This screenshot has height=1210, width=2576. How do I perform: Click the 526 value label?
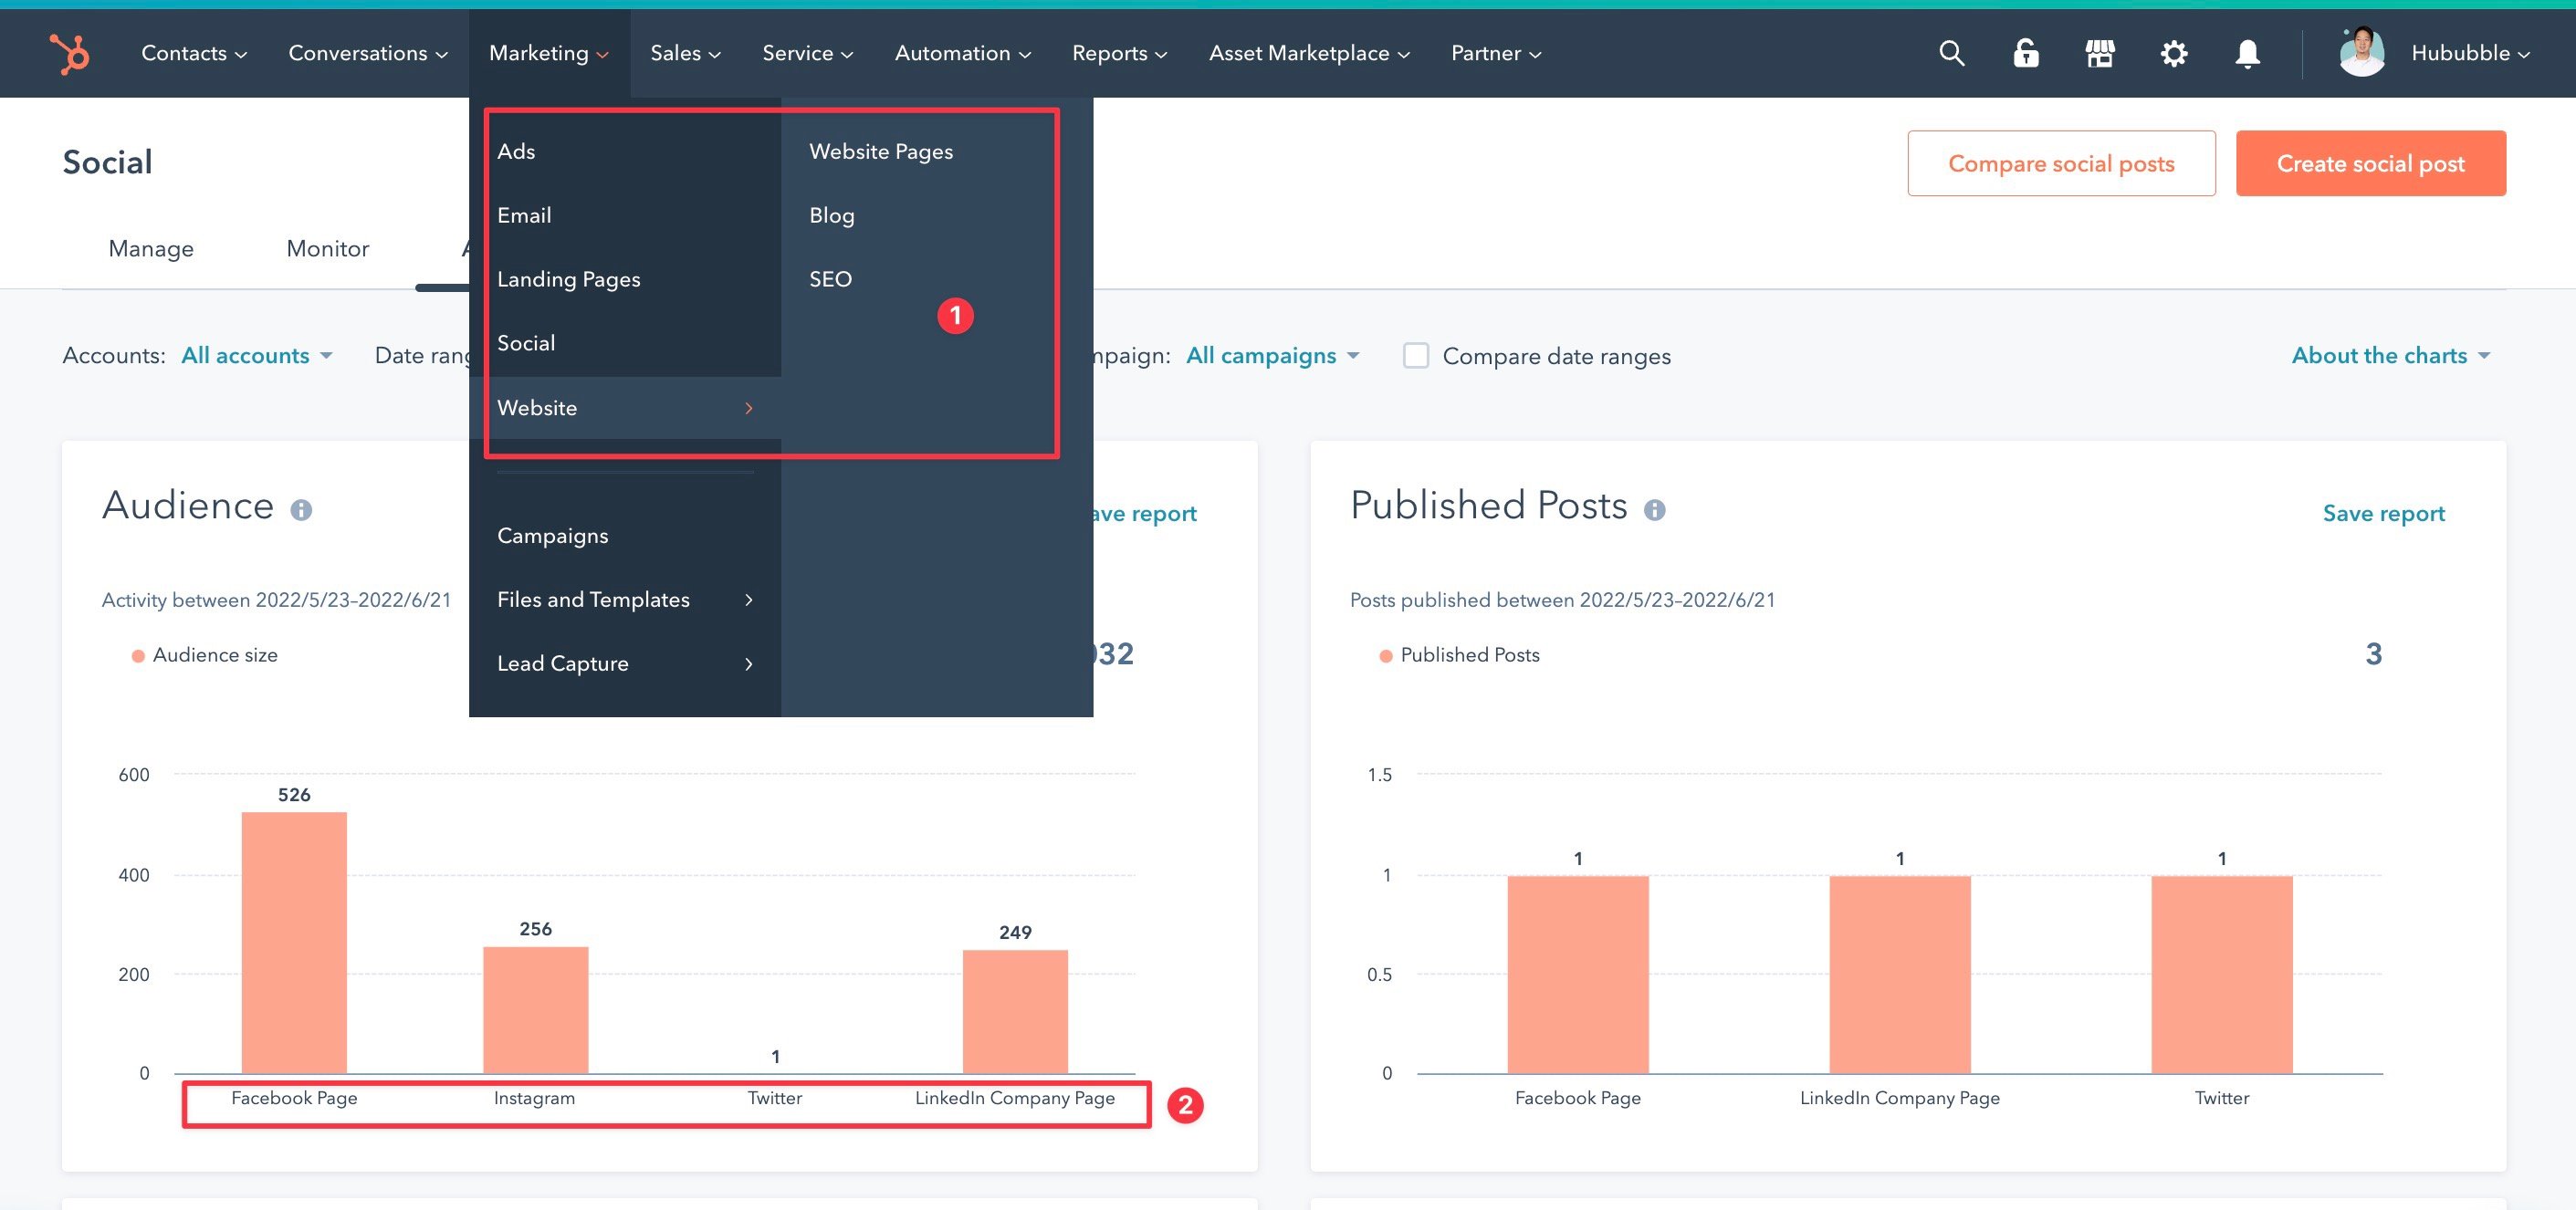click(x=294, y=795)
